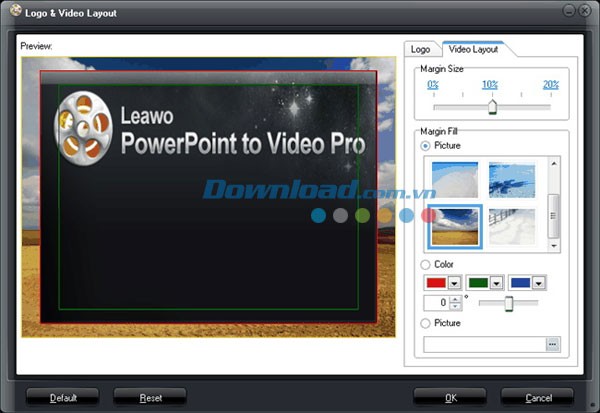
Task: Decrease the angle with the down spinner
Action: [x=455, y=306]
